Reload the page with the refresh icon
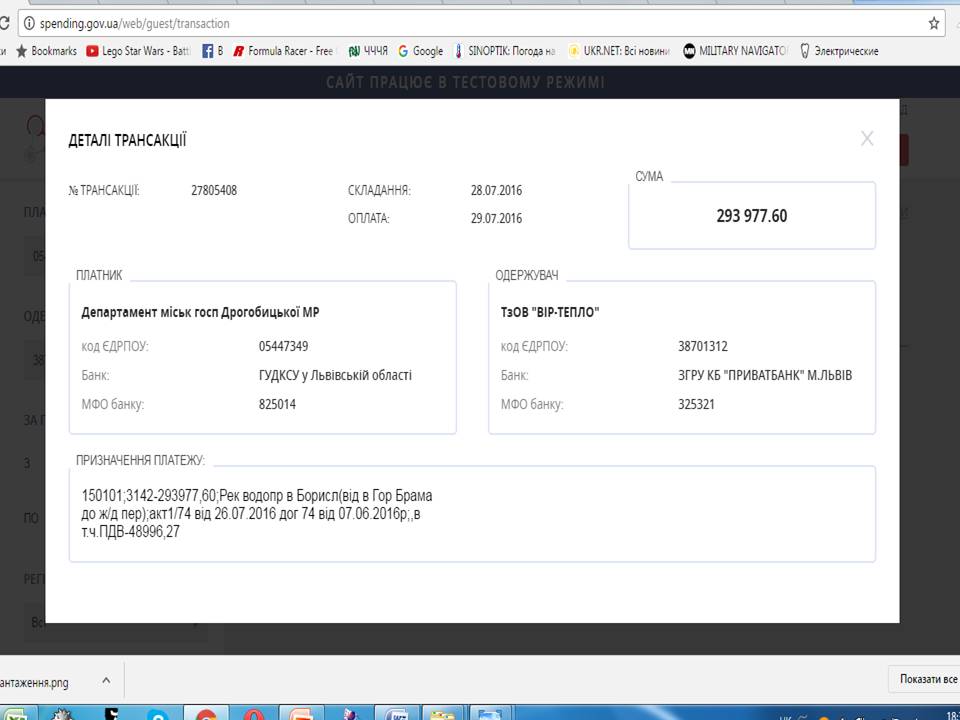Screen dimensions: 960x720 pos(4,23)
